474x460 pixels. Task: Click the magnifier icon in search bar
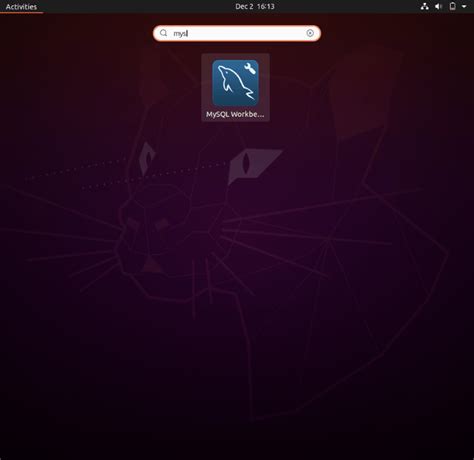163,33
